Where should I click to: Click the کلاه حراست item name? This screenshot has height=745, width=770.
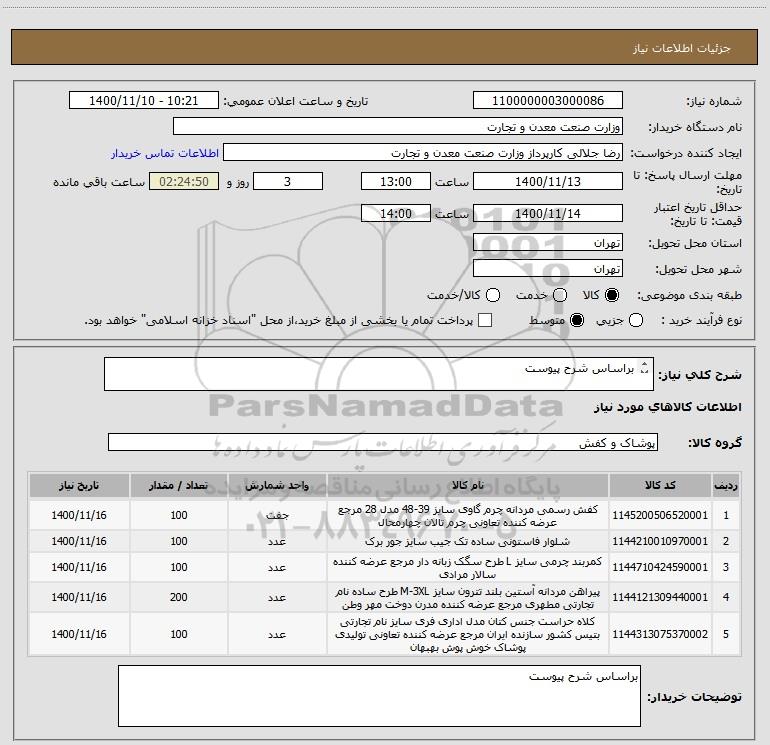coord(468,634)
